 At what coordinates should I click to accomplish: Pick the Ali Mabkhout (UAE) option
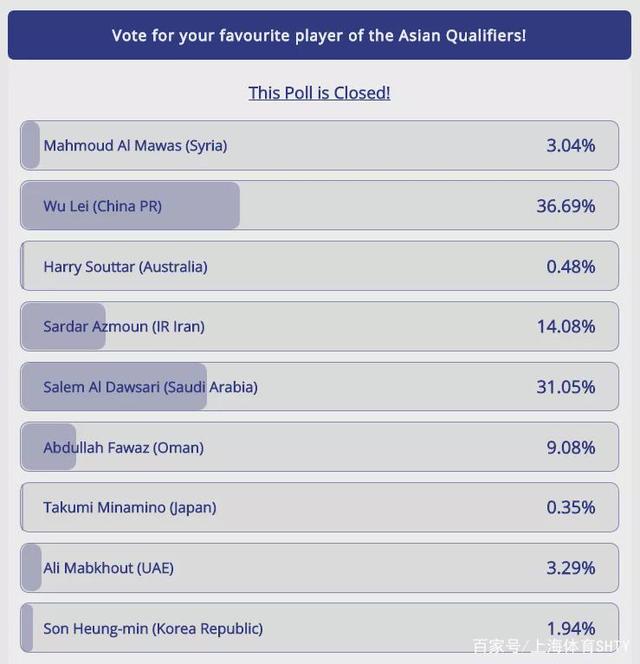108,568
